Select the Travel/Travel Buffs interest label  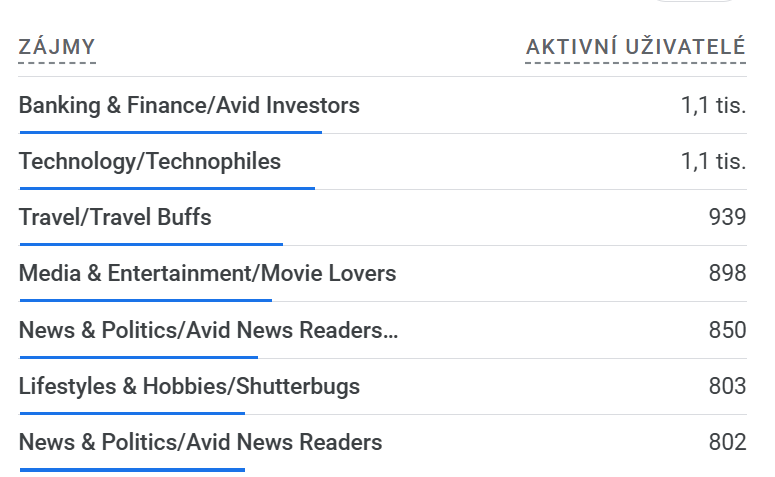115,217
